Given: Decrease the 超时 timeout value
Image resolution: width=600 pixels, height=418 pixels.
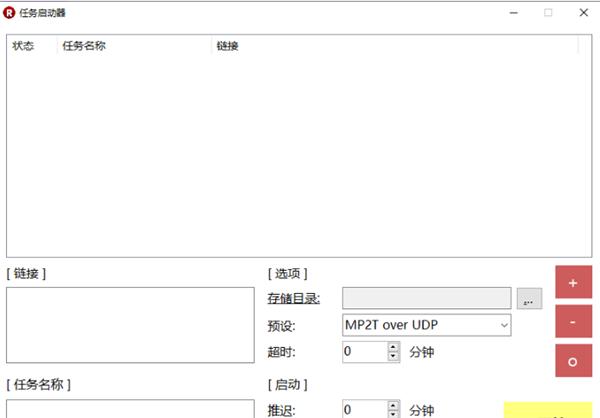Looking at the screenshot, I should click(x=393, y=356).
